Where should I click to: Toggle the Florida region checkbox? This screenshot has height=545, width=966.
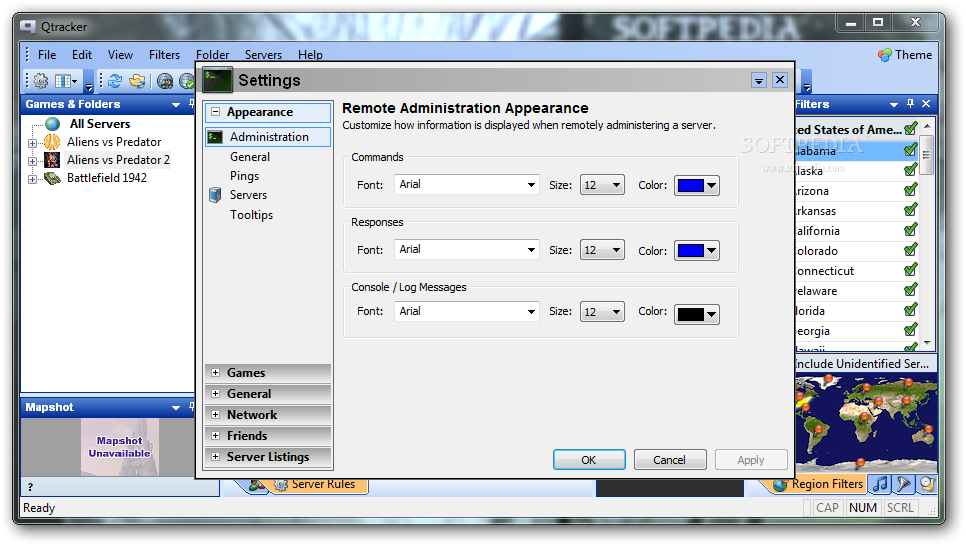[x=911, y=310]
